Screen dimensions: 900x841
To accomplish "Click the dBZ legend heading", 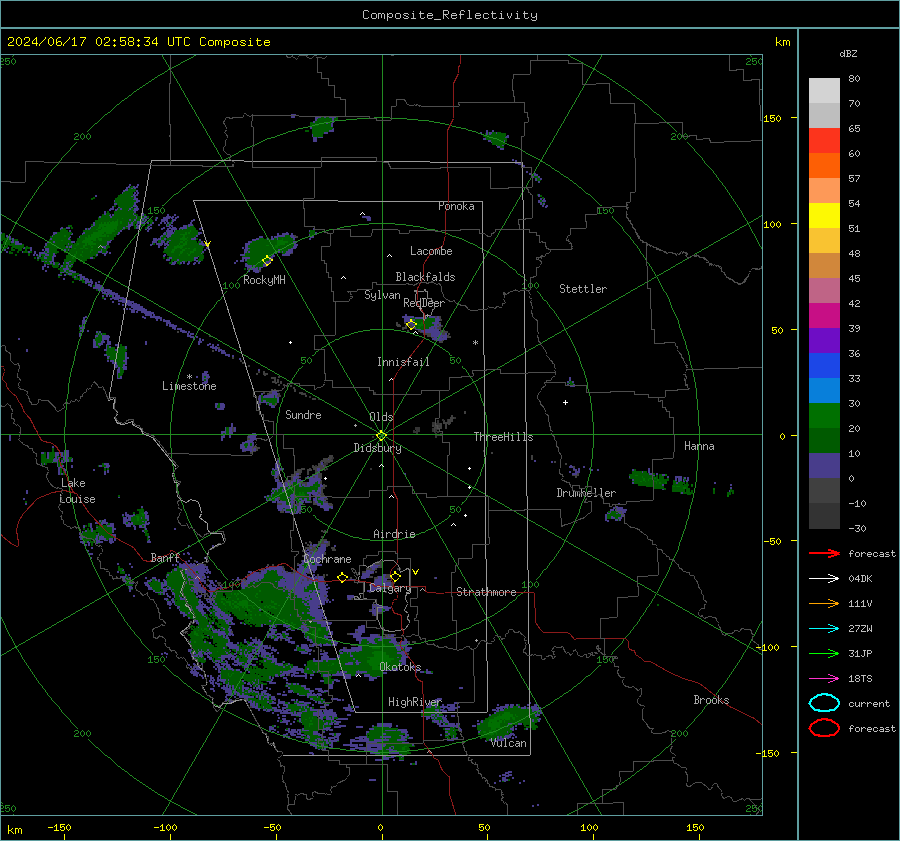I will click(848, 53).
